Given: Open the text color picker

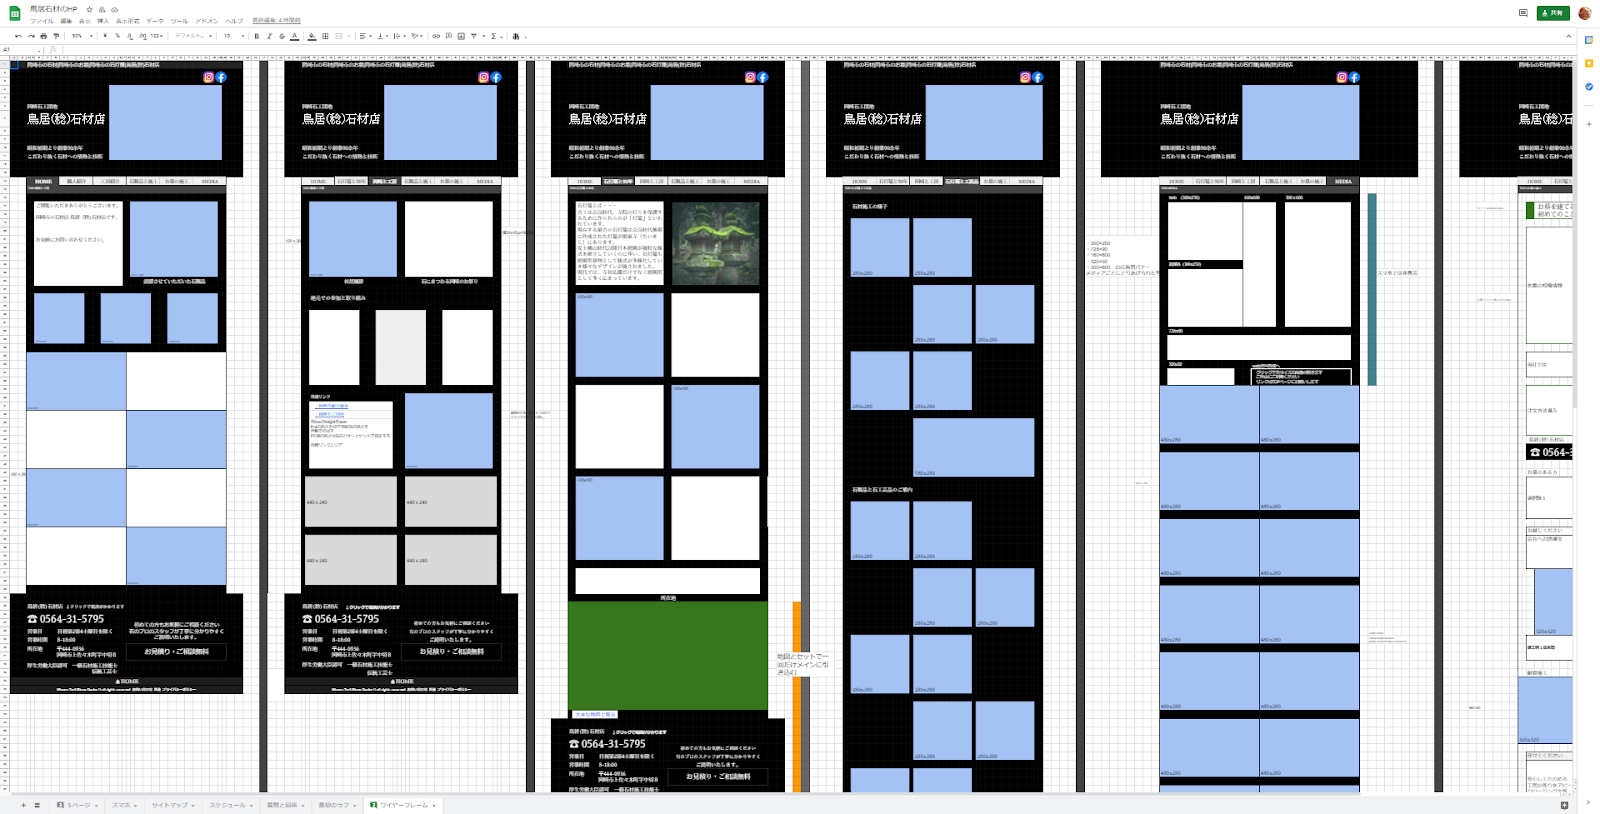Looking at the screenshot, I should point(294,36).
